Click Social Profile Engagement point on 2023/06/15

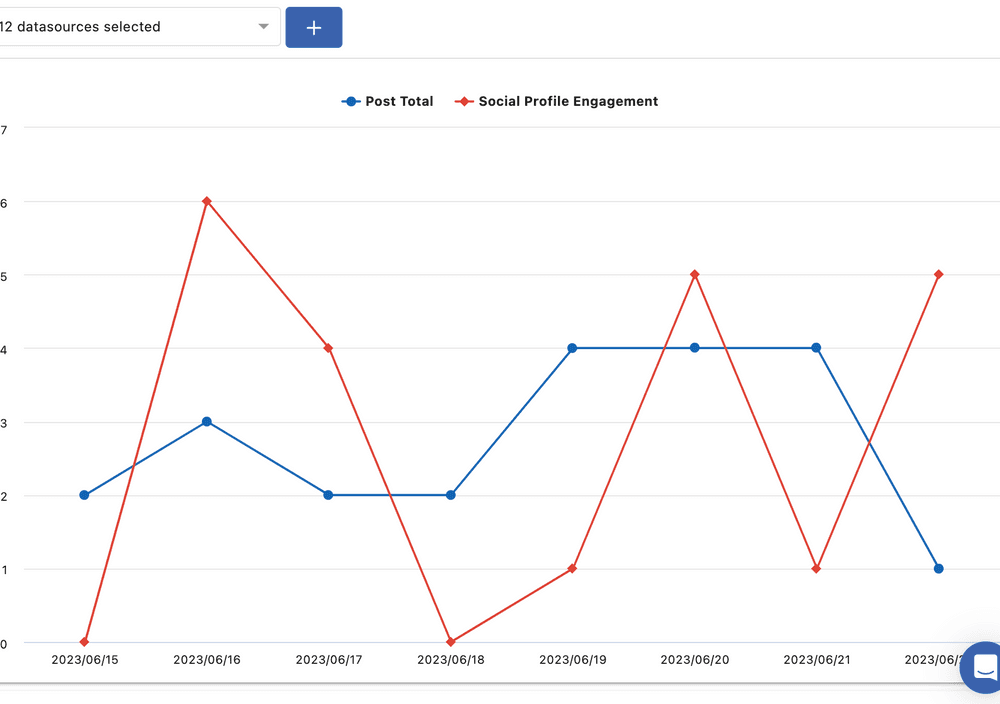point(84,641)
